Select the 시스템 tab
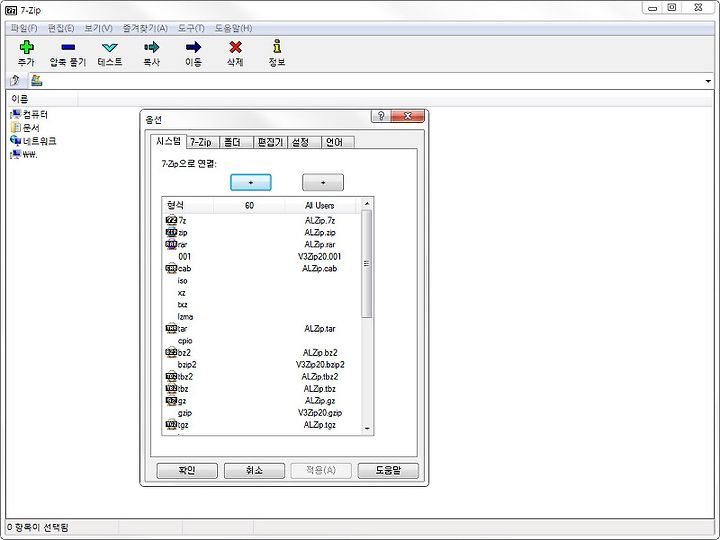 coord(169,141)
